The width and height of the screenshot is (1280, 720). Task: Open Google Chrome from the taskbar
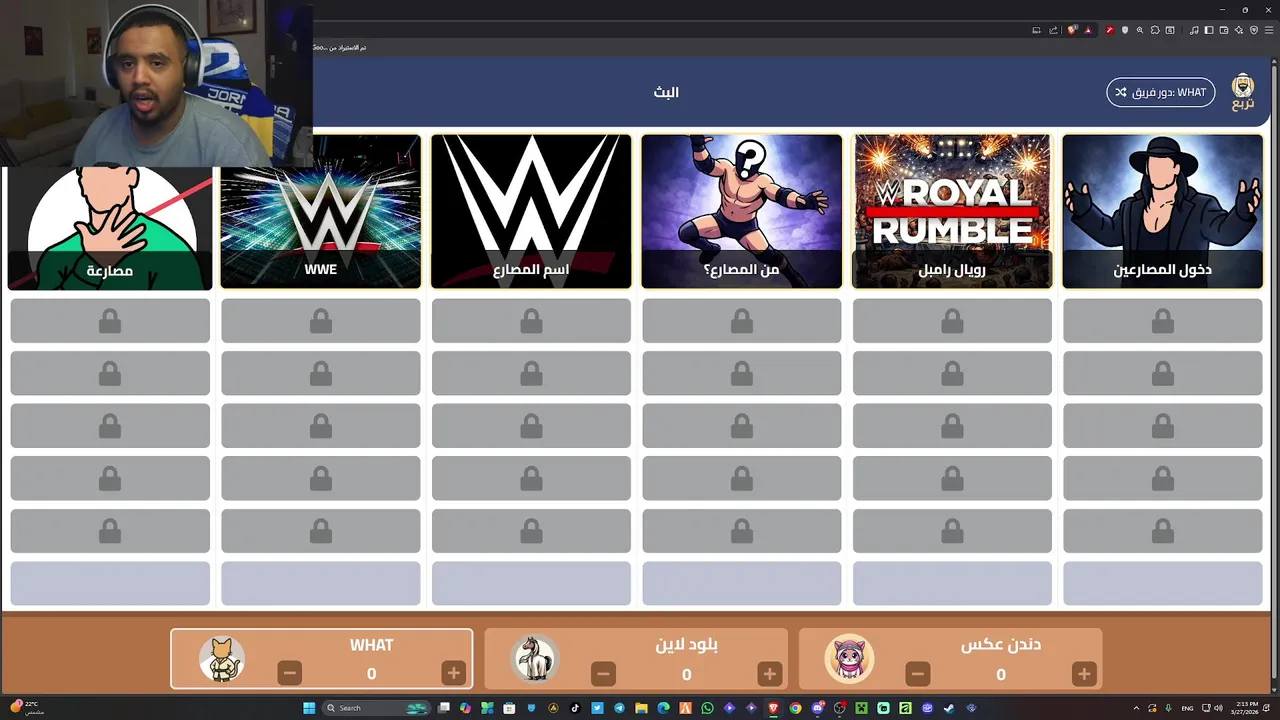point(795,708)
